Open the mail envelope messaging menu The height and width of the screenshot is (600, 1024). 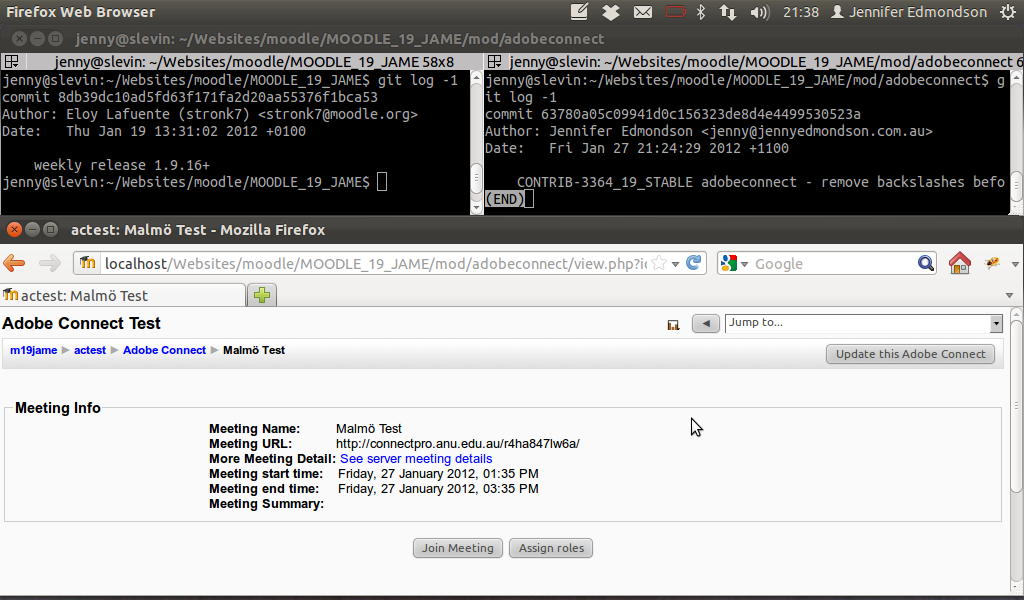click(643, 12)
